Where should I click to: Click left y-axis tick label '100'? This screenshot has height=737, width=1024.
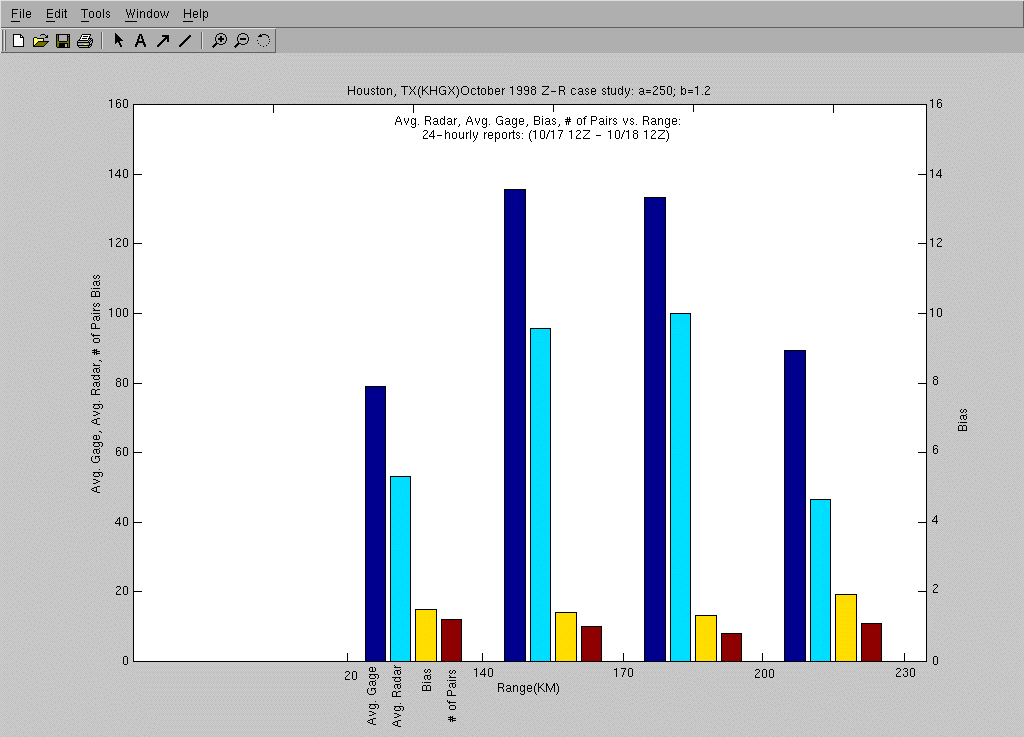[x=118, y=313]
